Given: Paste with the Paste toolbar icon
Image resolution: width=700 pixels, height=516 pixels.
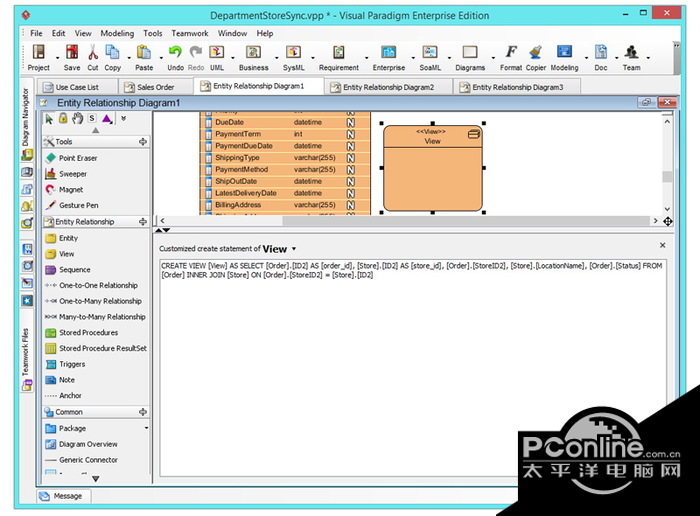Looking at the screenshot, I should tap(144, 52).
